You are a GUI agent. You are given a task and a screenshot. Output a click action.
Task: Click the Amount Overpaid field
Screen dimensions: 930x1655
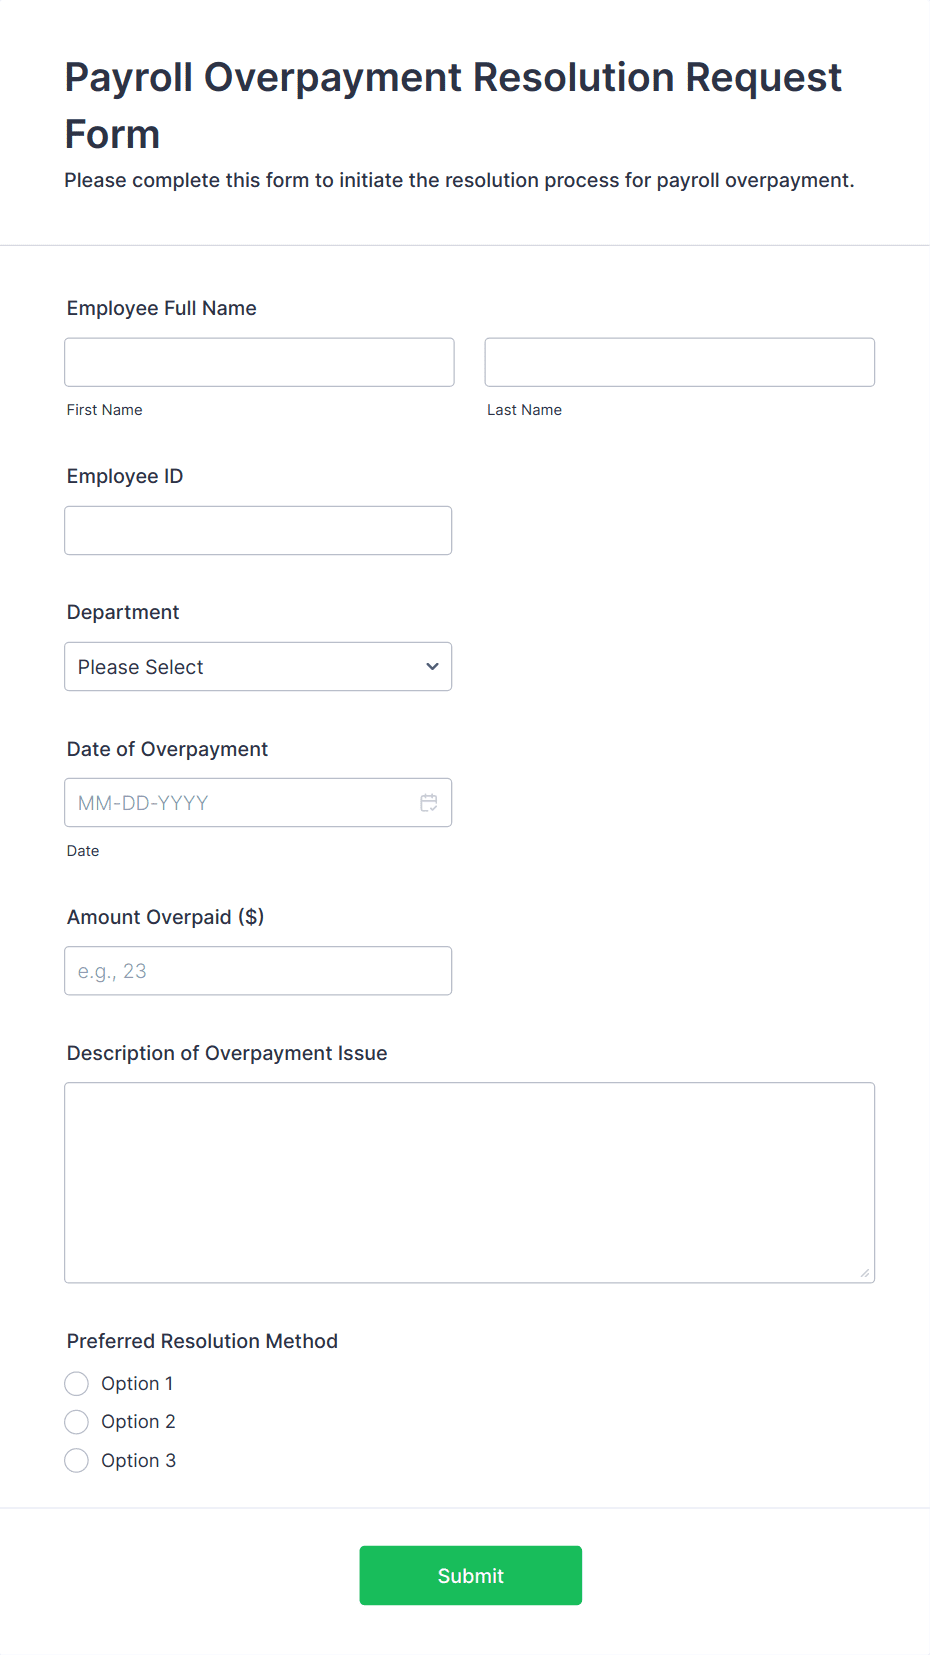pyautogui.click(x=258, y=970)
